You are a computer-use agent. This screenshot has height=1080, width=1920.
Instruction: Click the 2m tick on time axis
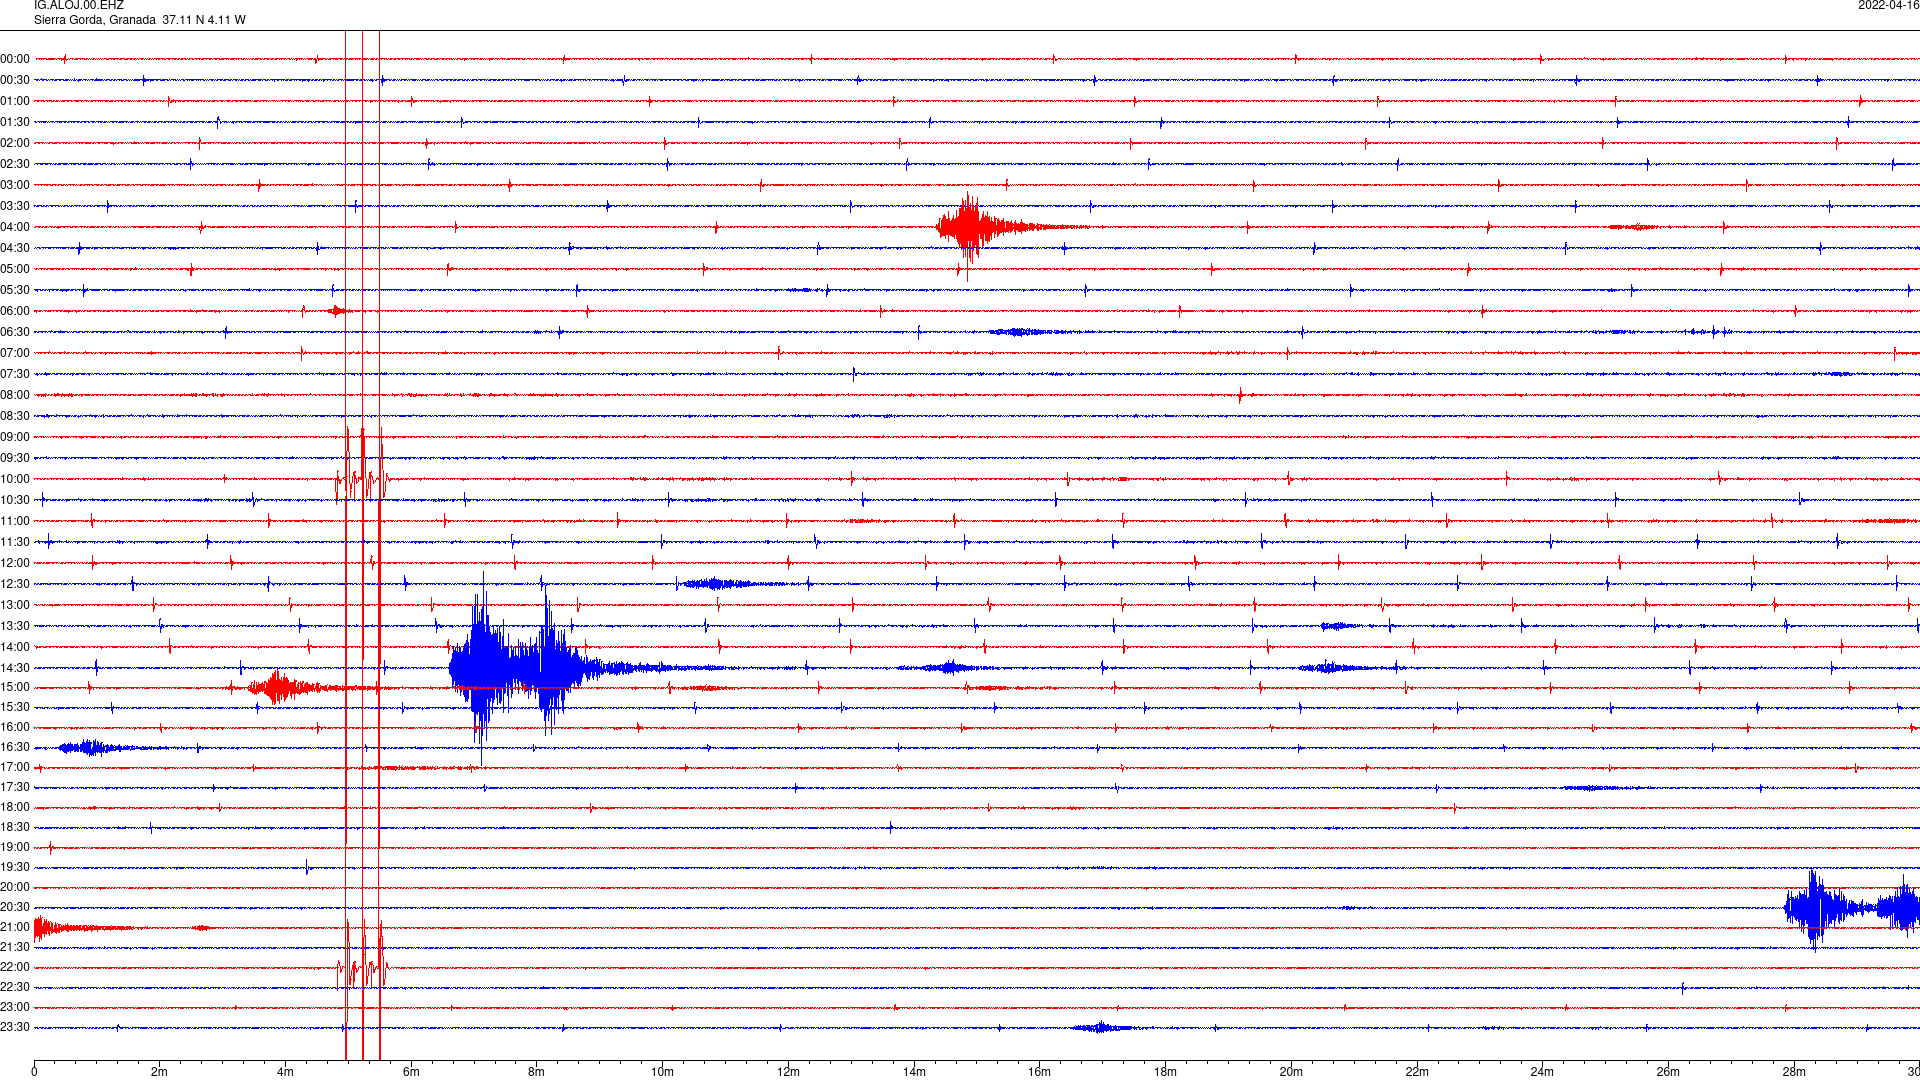(x=159, y=1072)
